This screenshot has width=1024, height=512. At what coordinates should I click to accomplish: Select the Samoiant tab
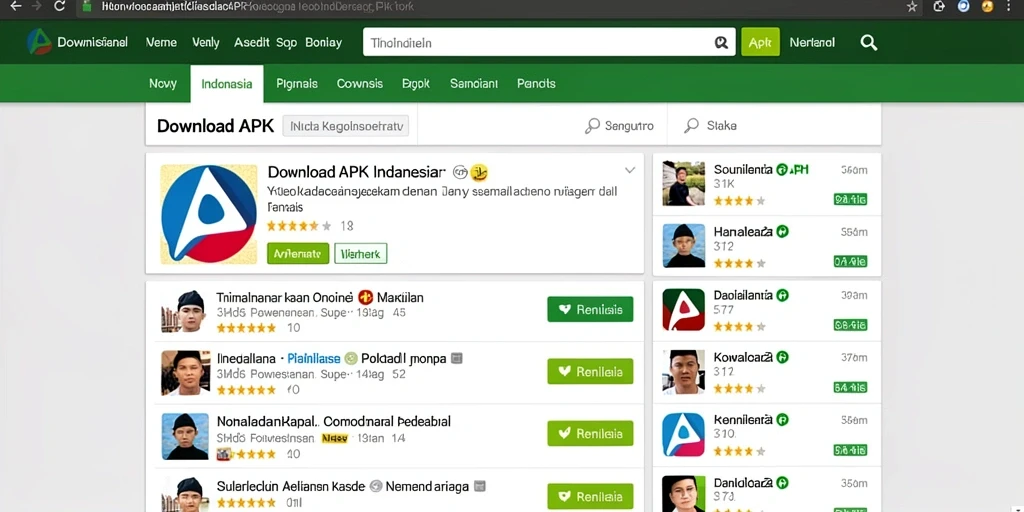click(473, 84)
